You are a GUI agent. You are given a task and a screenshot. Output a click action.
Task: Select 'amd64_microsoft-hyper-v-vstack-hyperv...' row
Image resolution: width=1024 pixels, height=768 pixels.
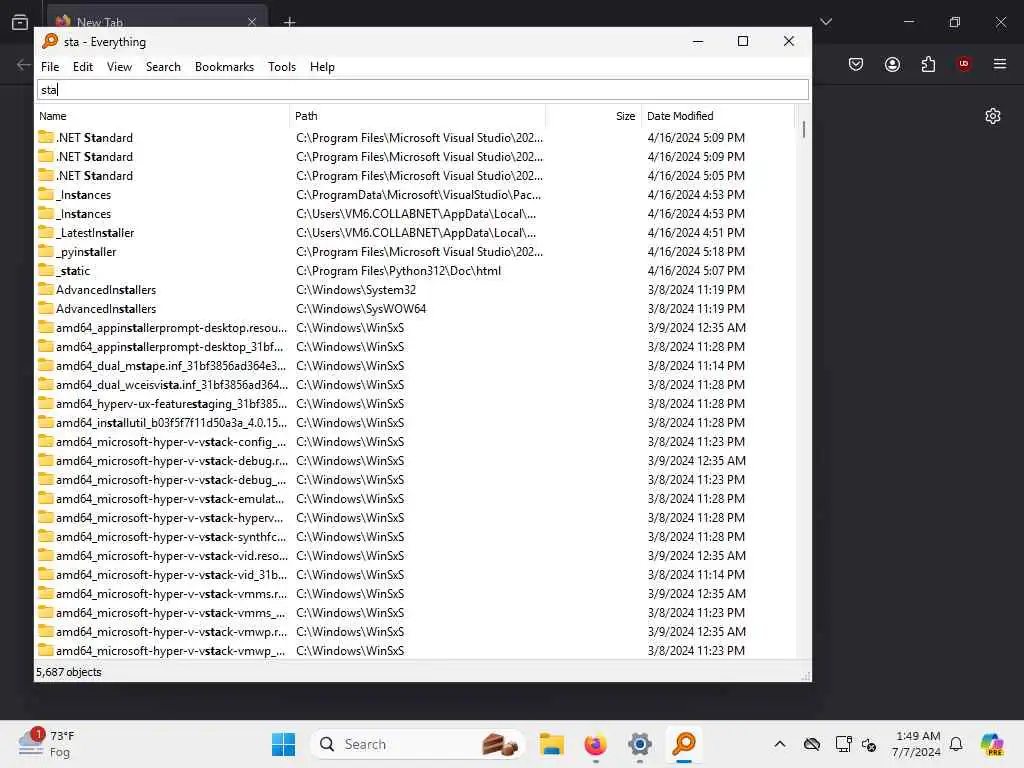coord(415,517)
